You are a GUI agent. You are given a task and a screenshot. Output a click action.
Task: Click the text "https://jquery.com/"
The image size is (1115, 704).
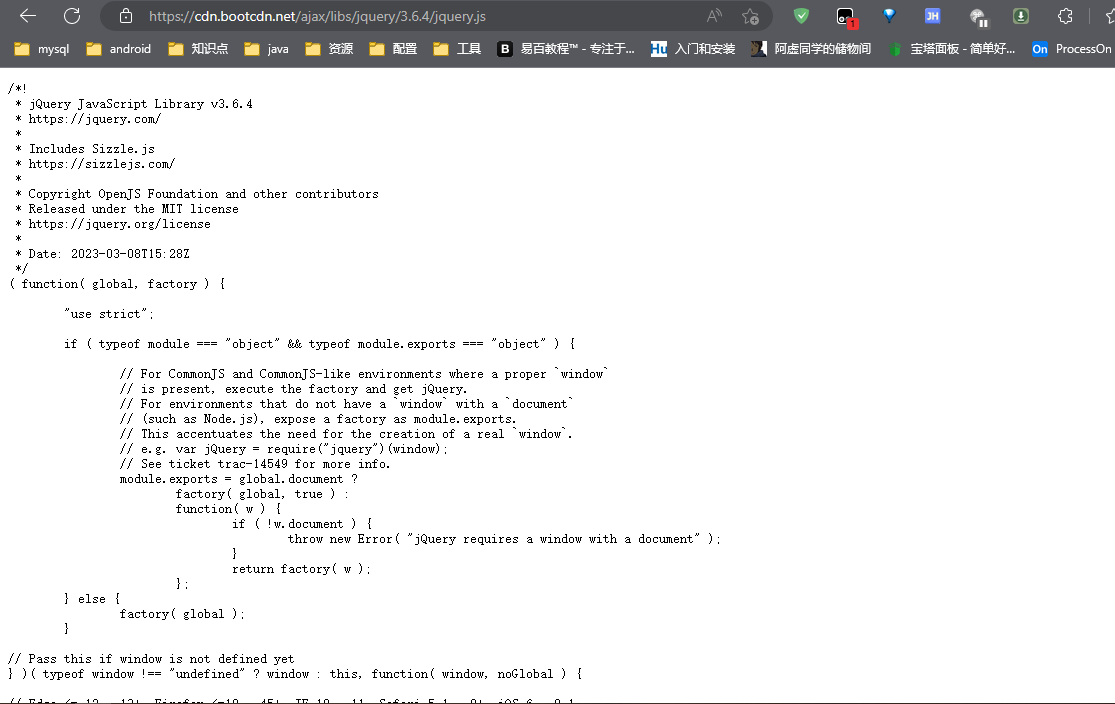95,119
